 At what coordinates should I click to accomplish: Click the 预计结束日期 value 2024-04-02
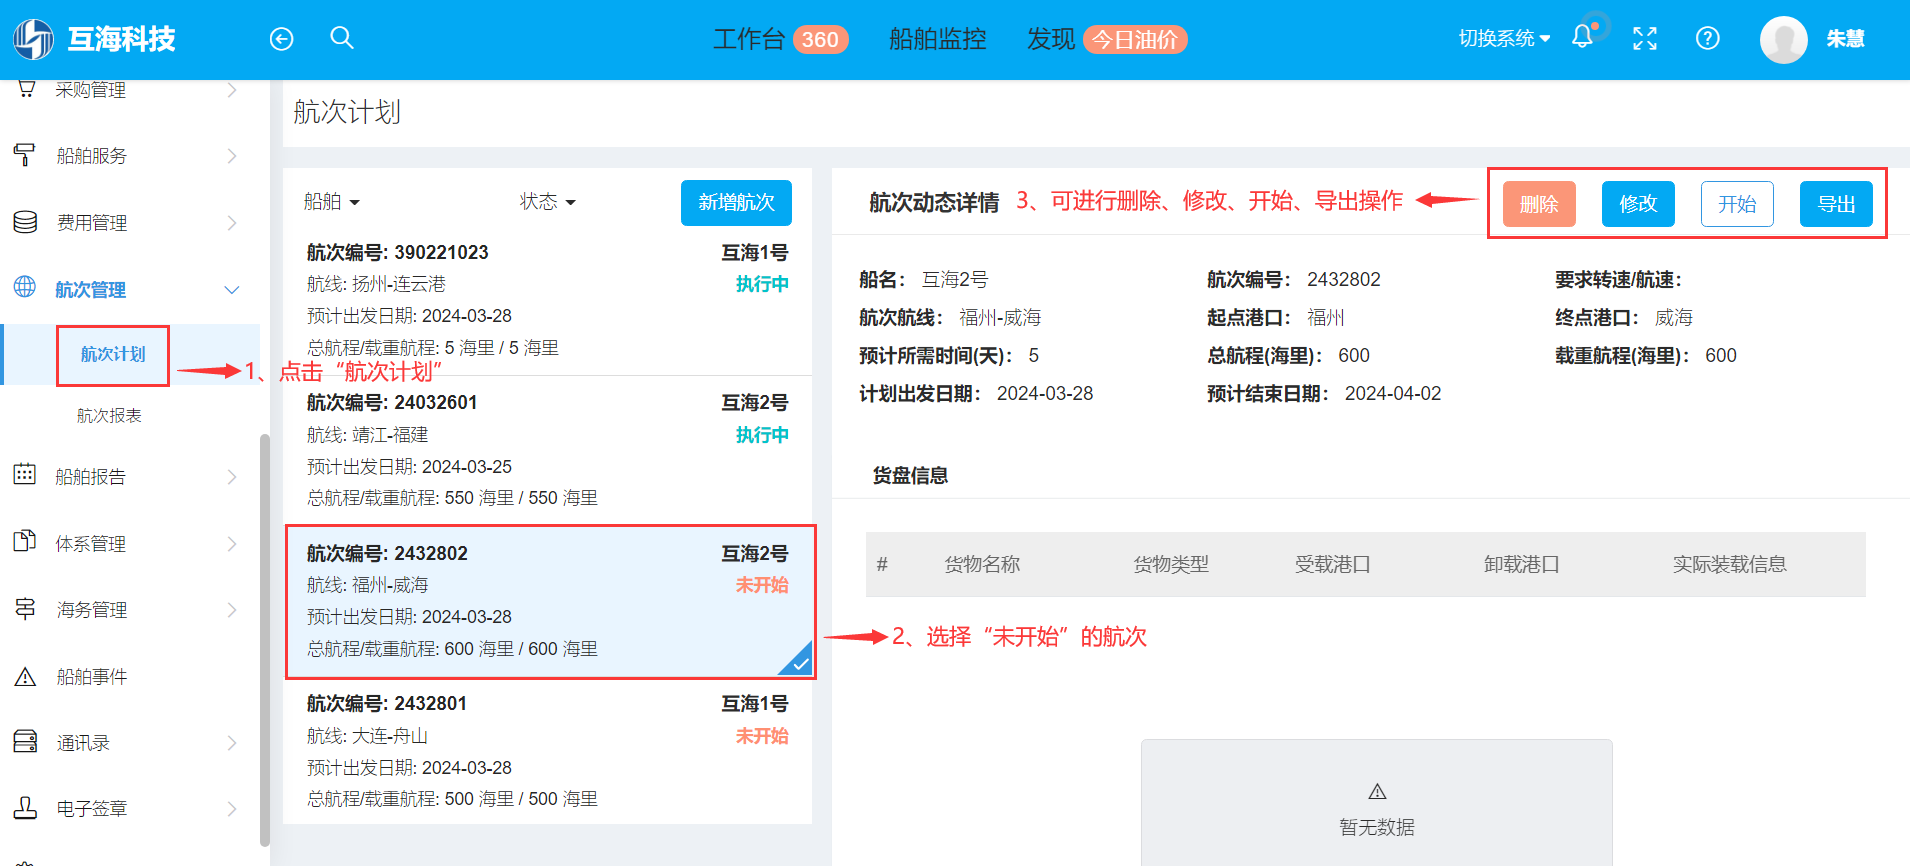tap(1393, 394)
